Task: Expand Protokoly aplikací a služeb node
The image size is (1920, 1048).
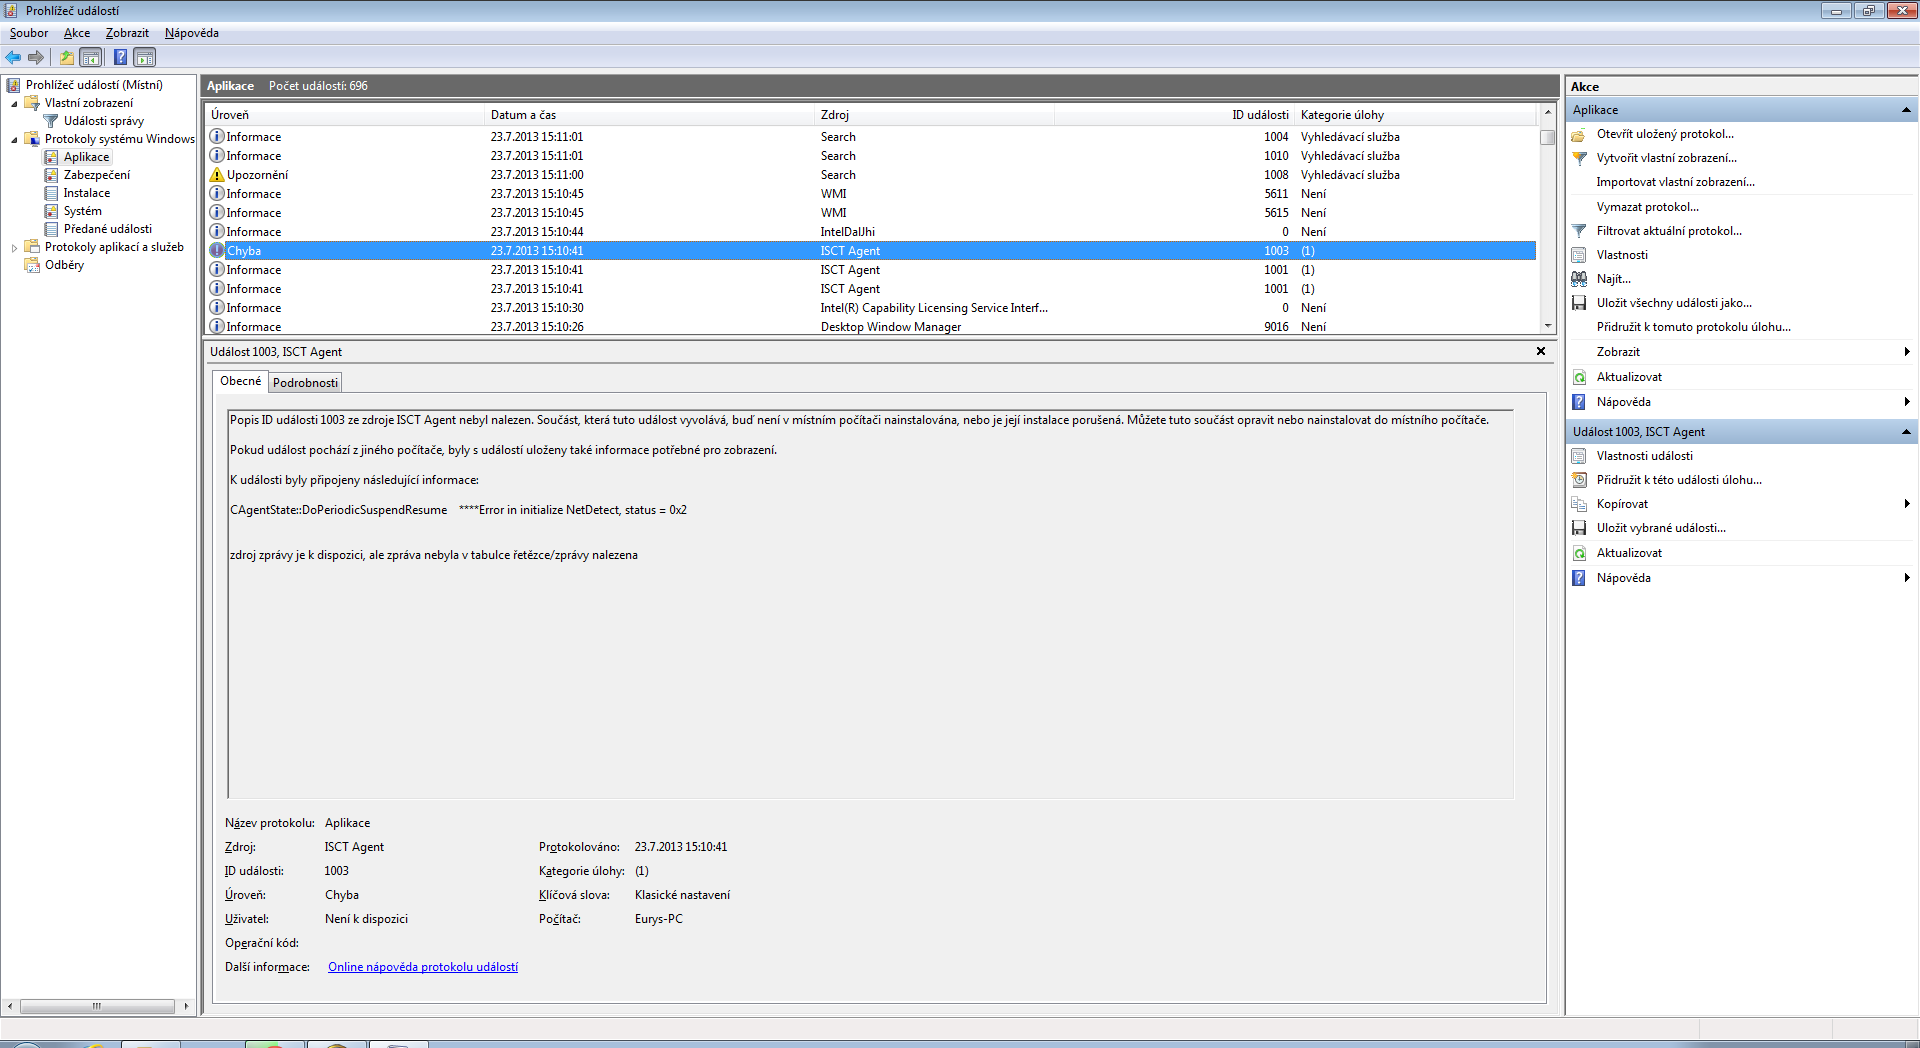Action: [14, 247]
